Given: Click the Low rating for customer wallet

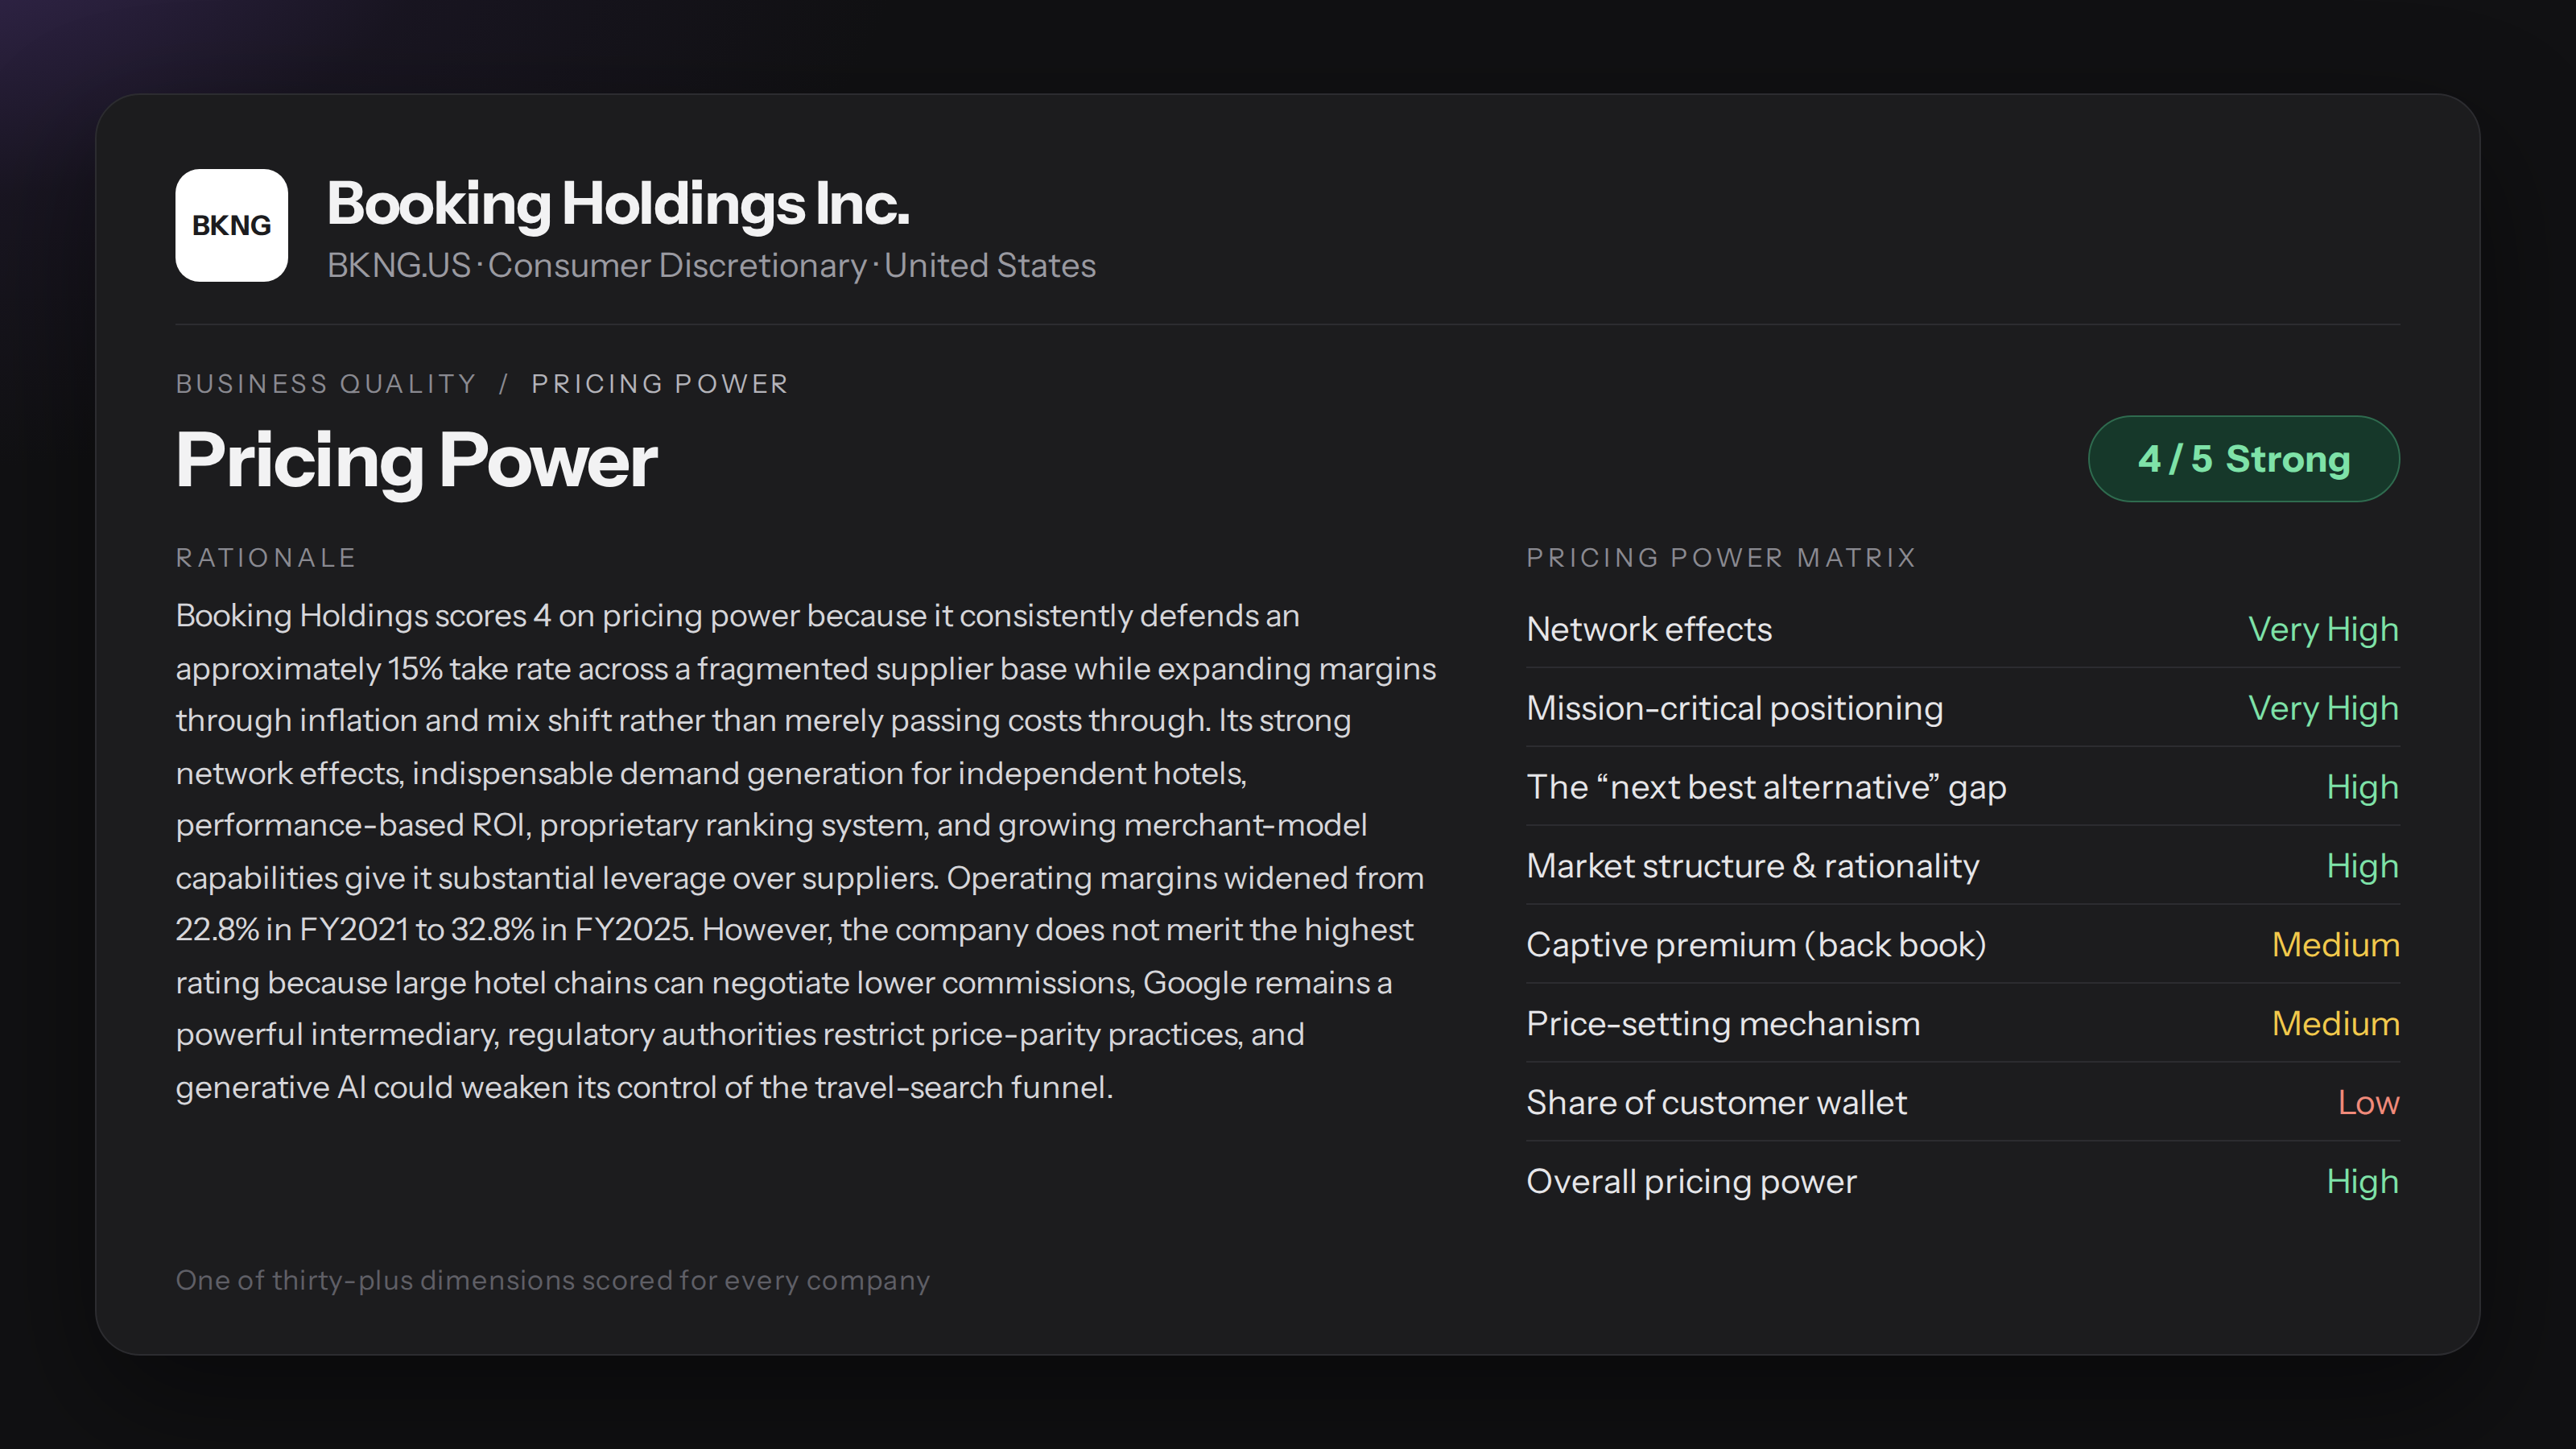Looking at the screenshot, I should click(2368, 1102).
